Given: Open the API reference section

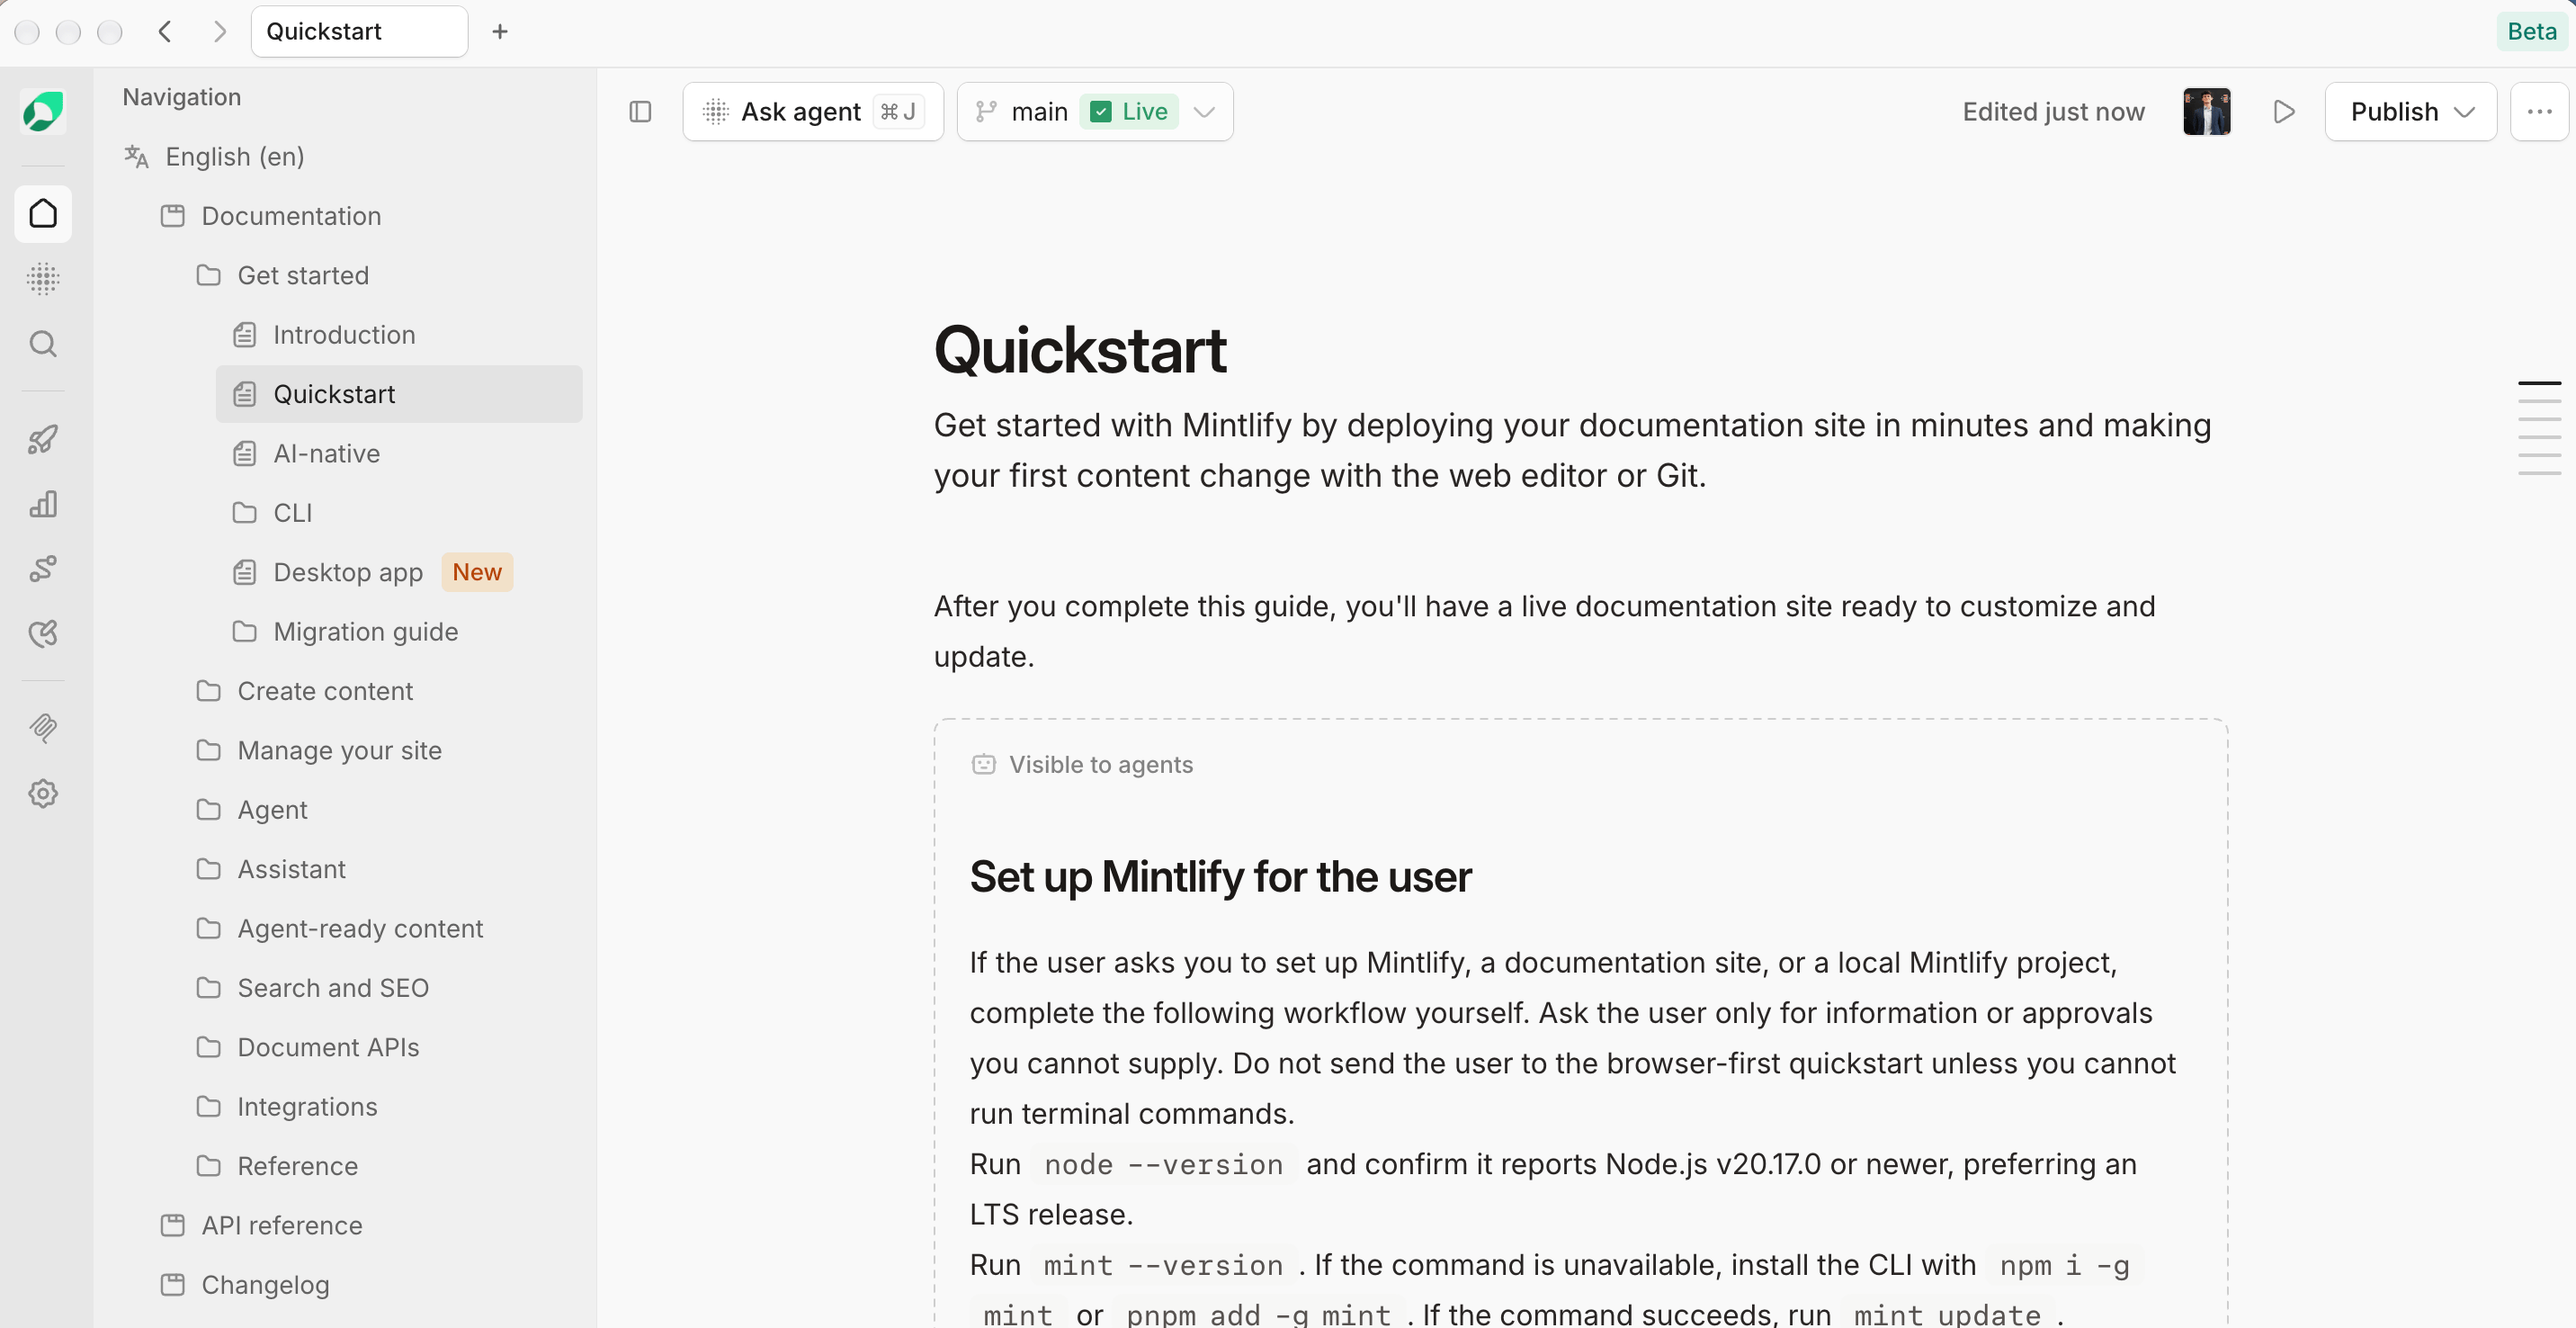Looking at the screenshot, I should coord(282,1225).
